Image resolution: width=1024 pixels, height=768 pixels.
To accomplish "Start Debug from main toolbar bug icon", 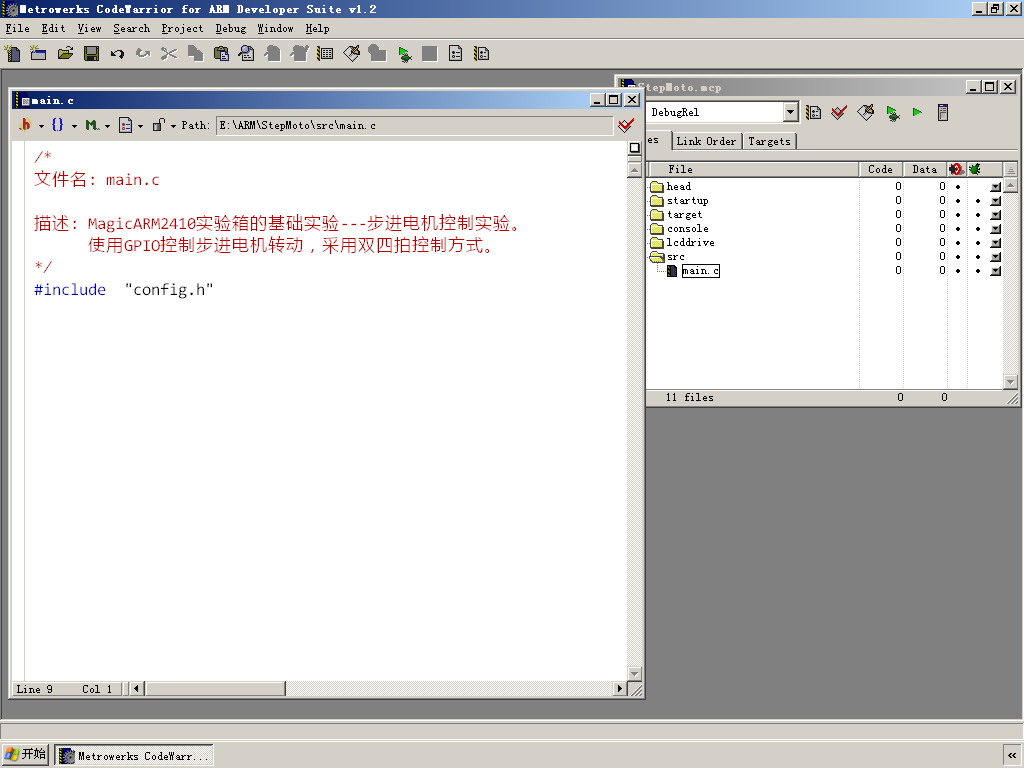I will click(404, 54).
